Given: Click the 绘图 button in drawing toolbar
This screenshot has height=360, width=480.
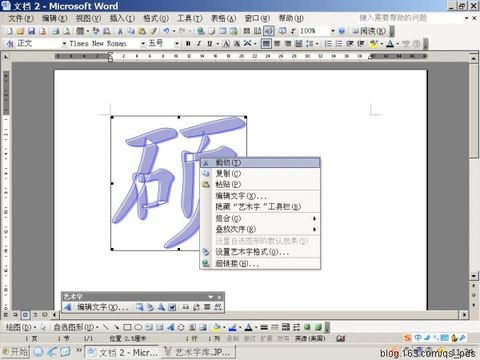Looking at the screenshot, I should click(x=21, y=327).
